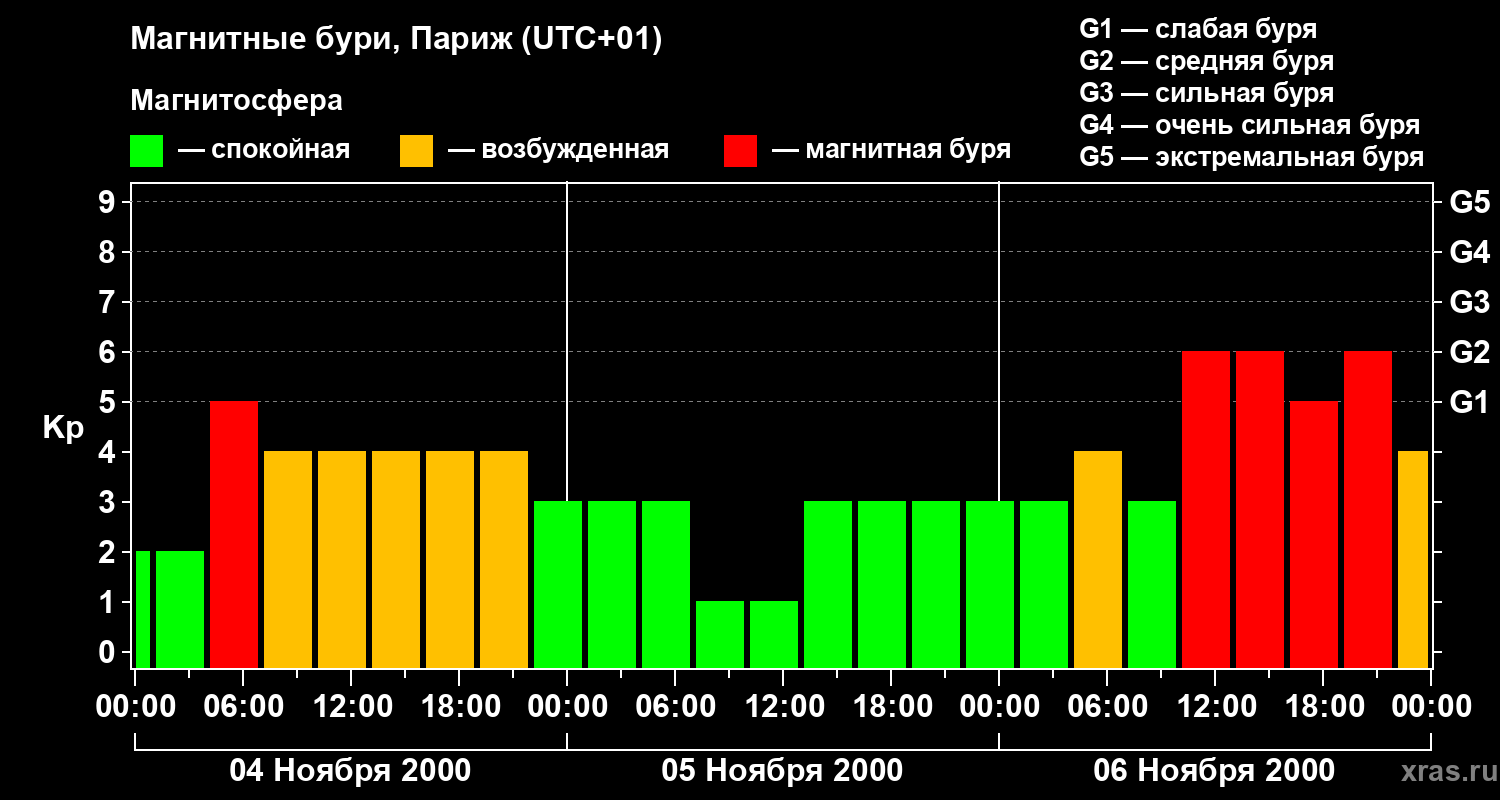Click the 12:00 tick label for 04 Ноября
This screenshot has height=800, width=1500.
(351, 707)
